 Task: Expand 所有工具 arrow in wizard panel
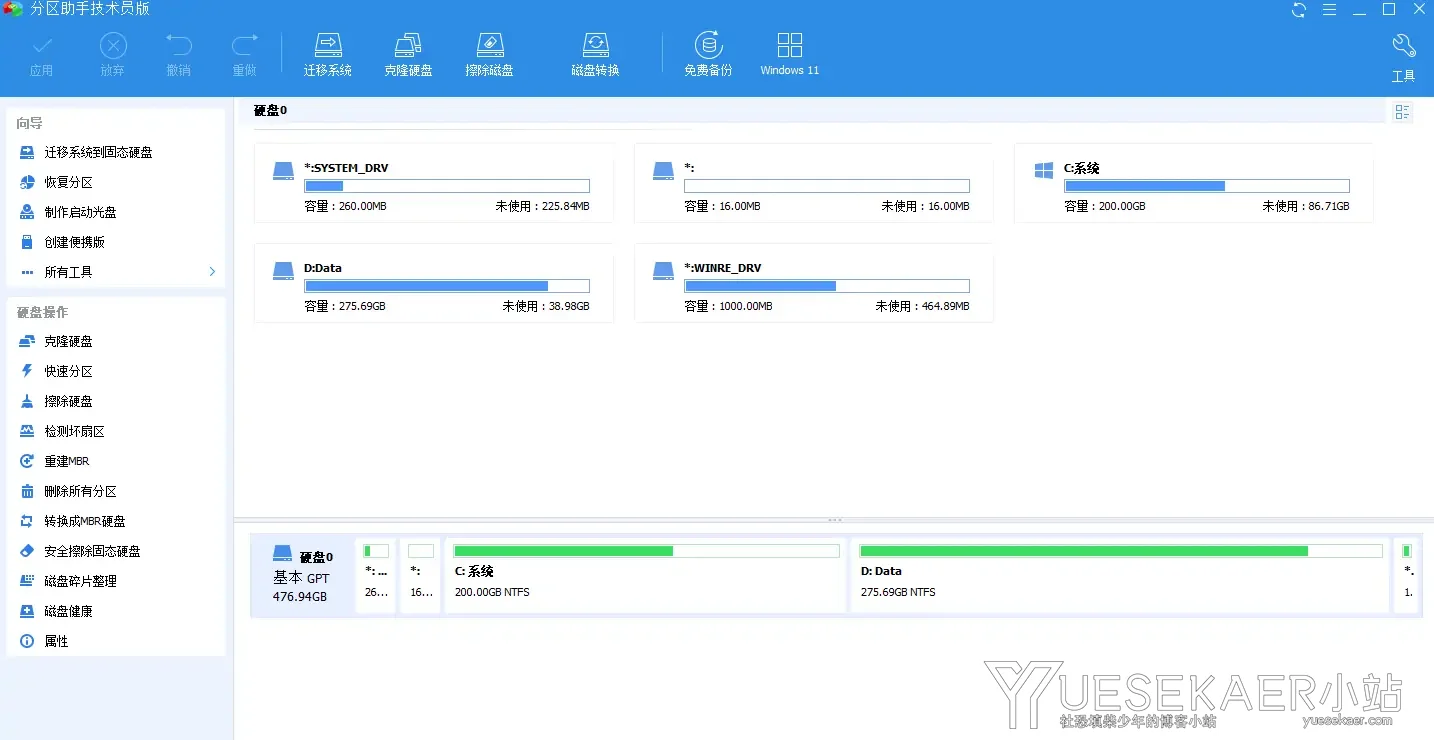212,272
